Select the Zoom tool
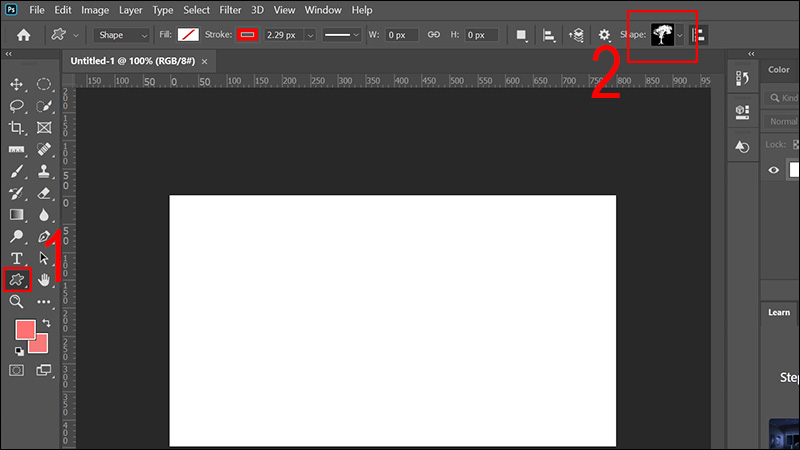 [16, 302]
